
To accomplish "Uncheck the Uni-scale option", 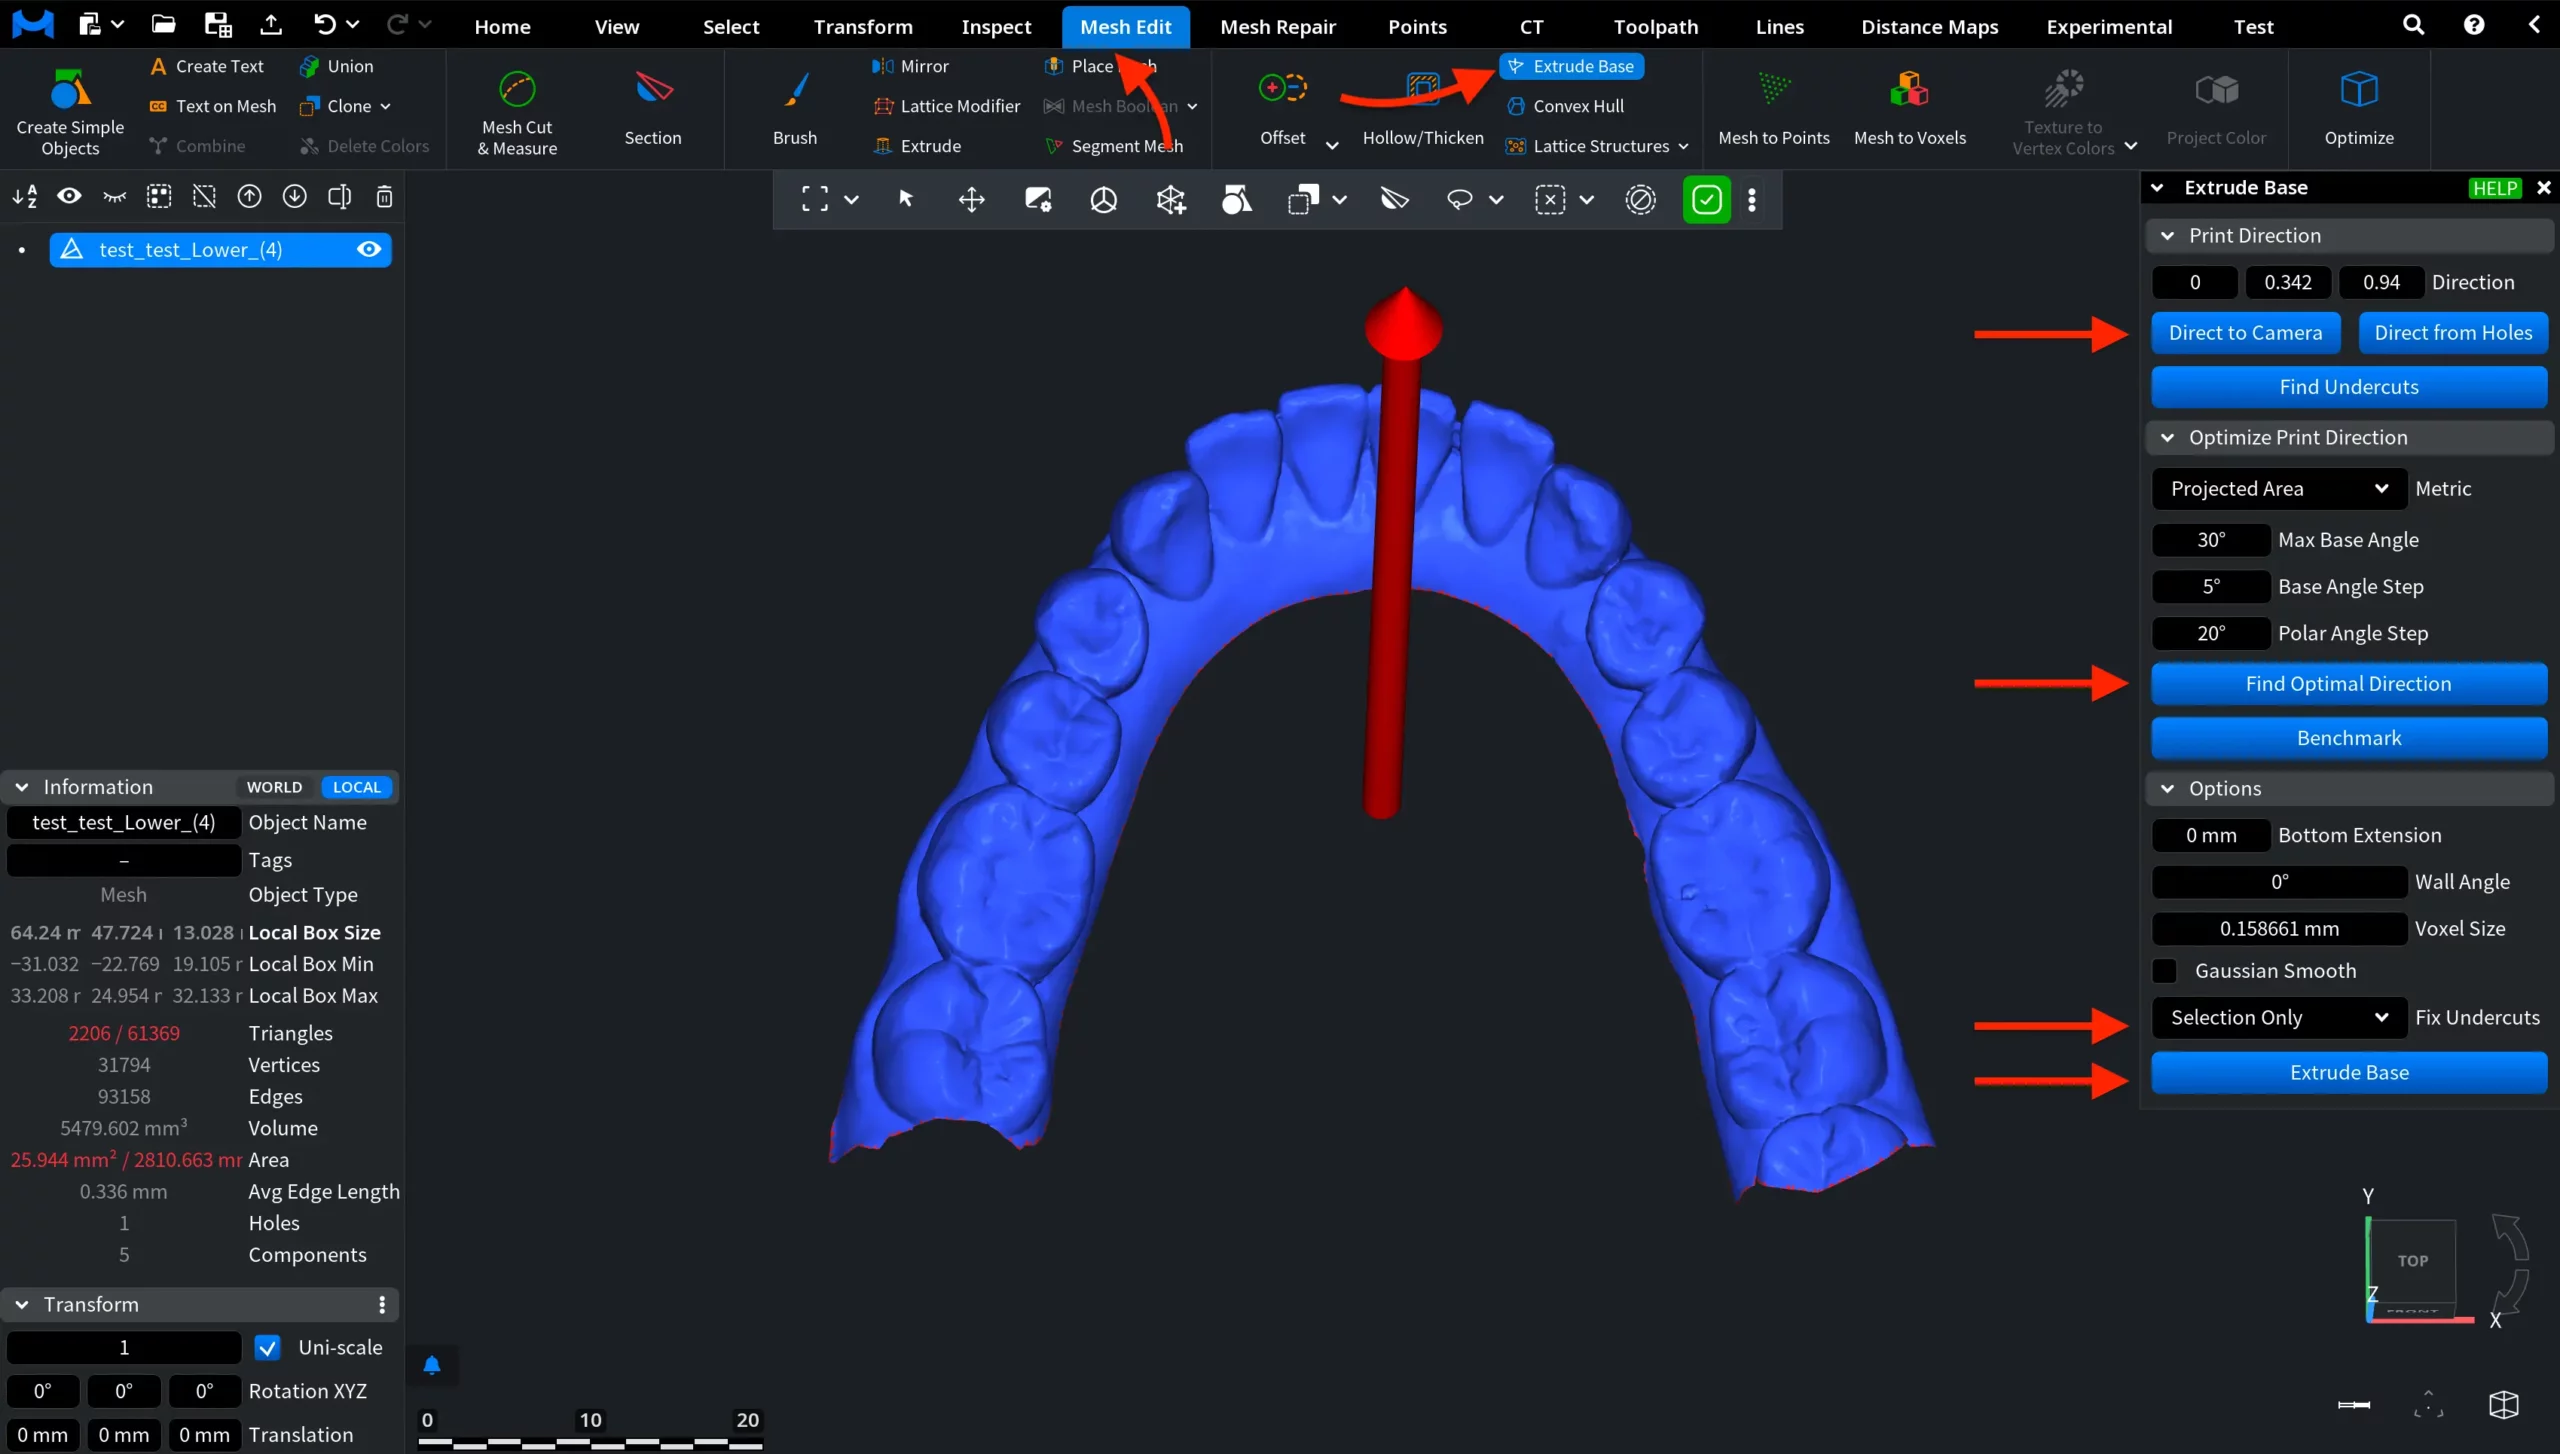I will click(x=267, y=1347).
